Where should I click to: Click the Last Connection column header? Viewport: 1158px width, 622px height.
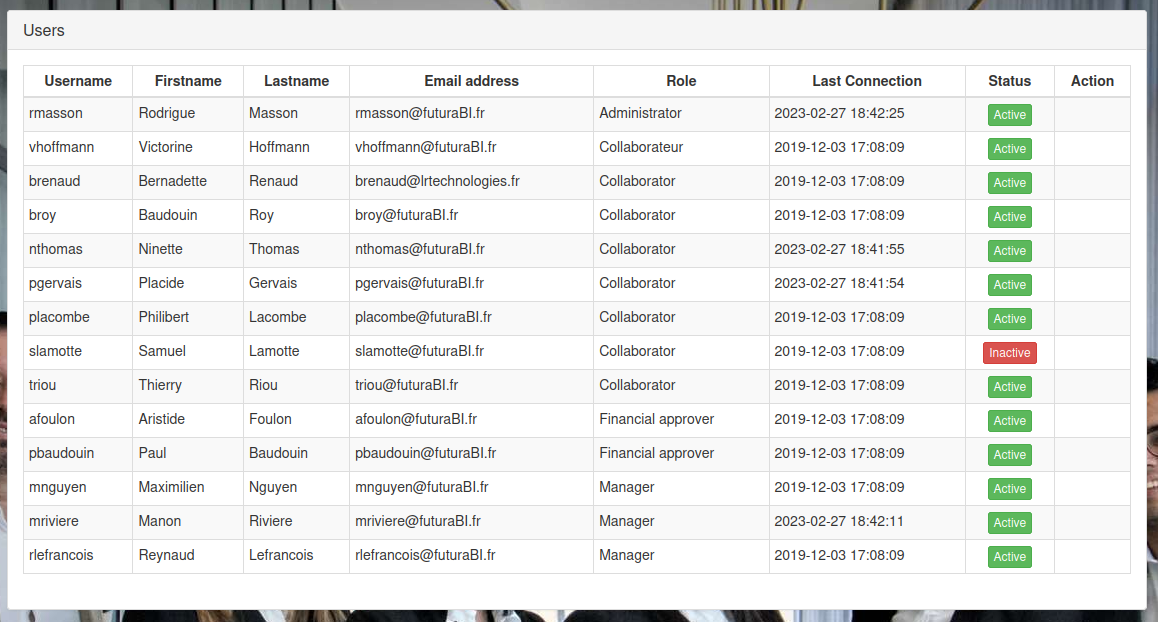[x=866, y=81]
